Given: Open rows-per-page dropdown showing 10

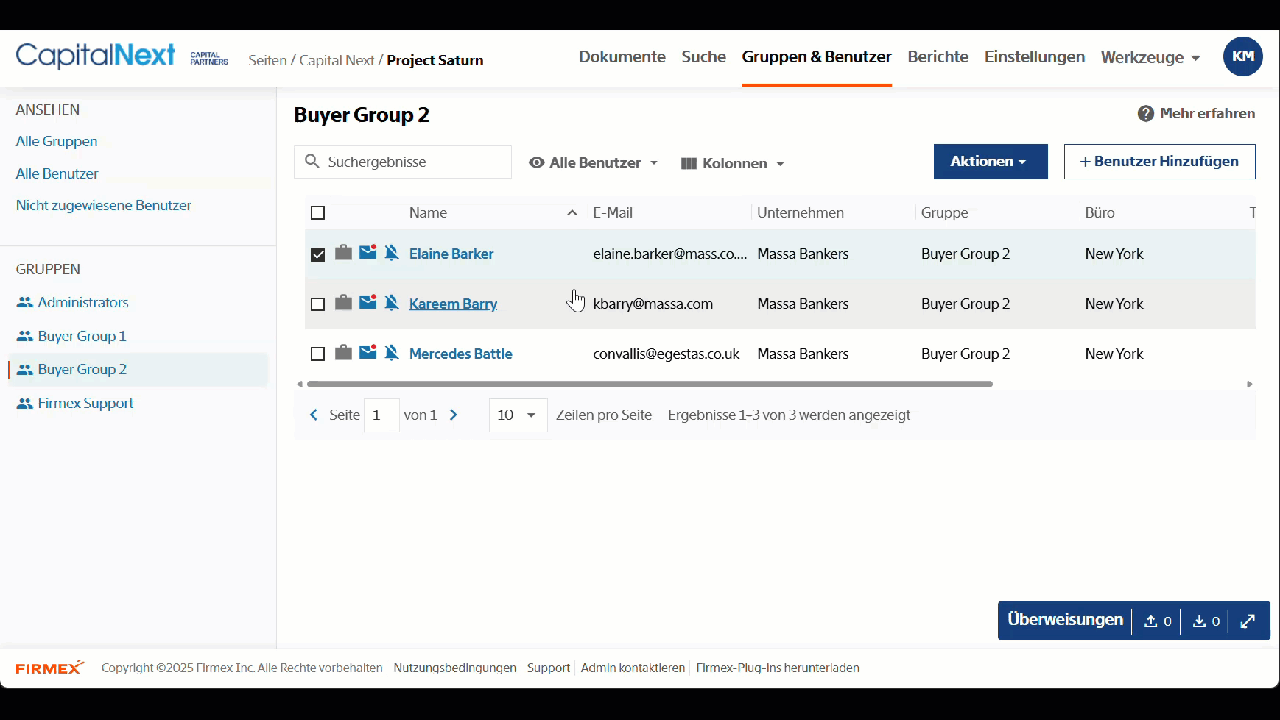Looking at the screenshot, I should 518,415.
